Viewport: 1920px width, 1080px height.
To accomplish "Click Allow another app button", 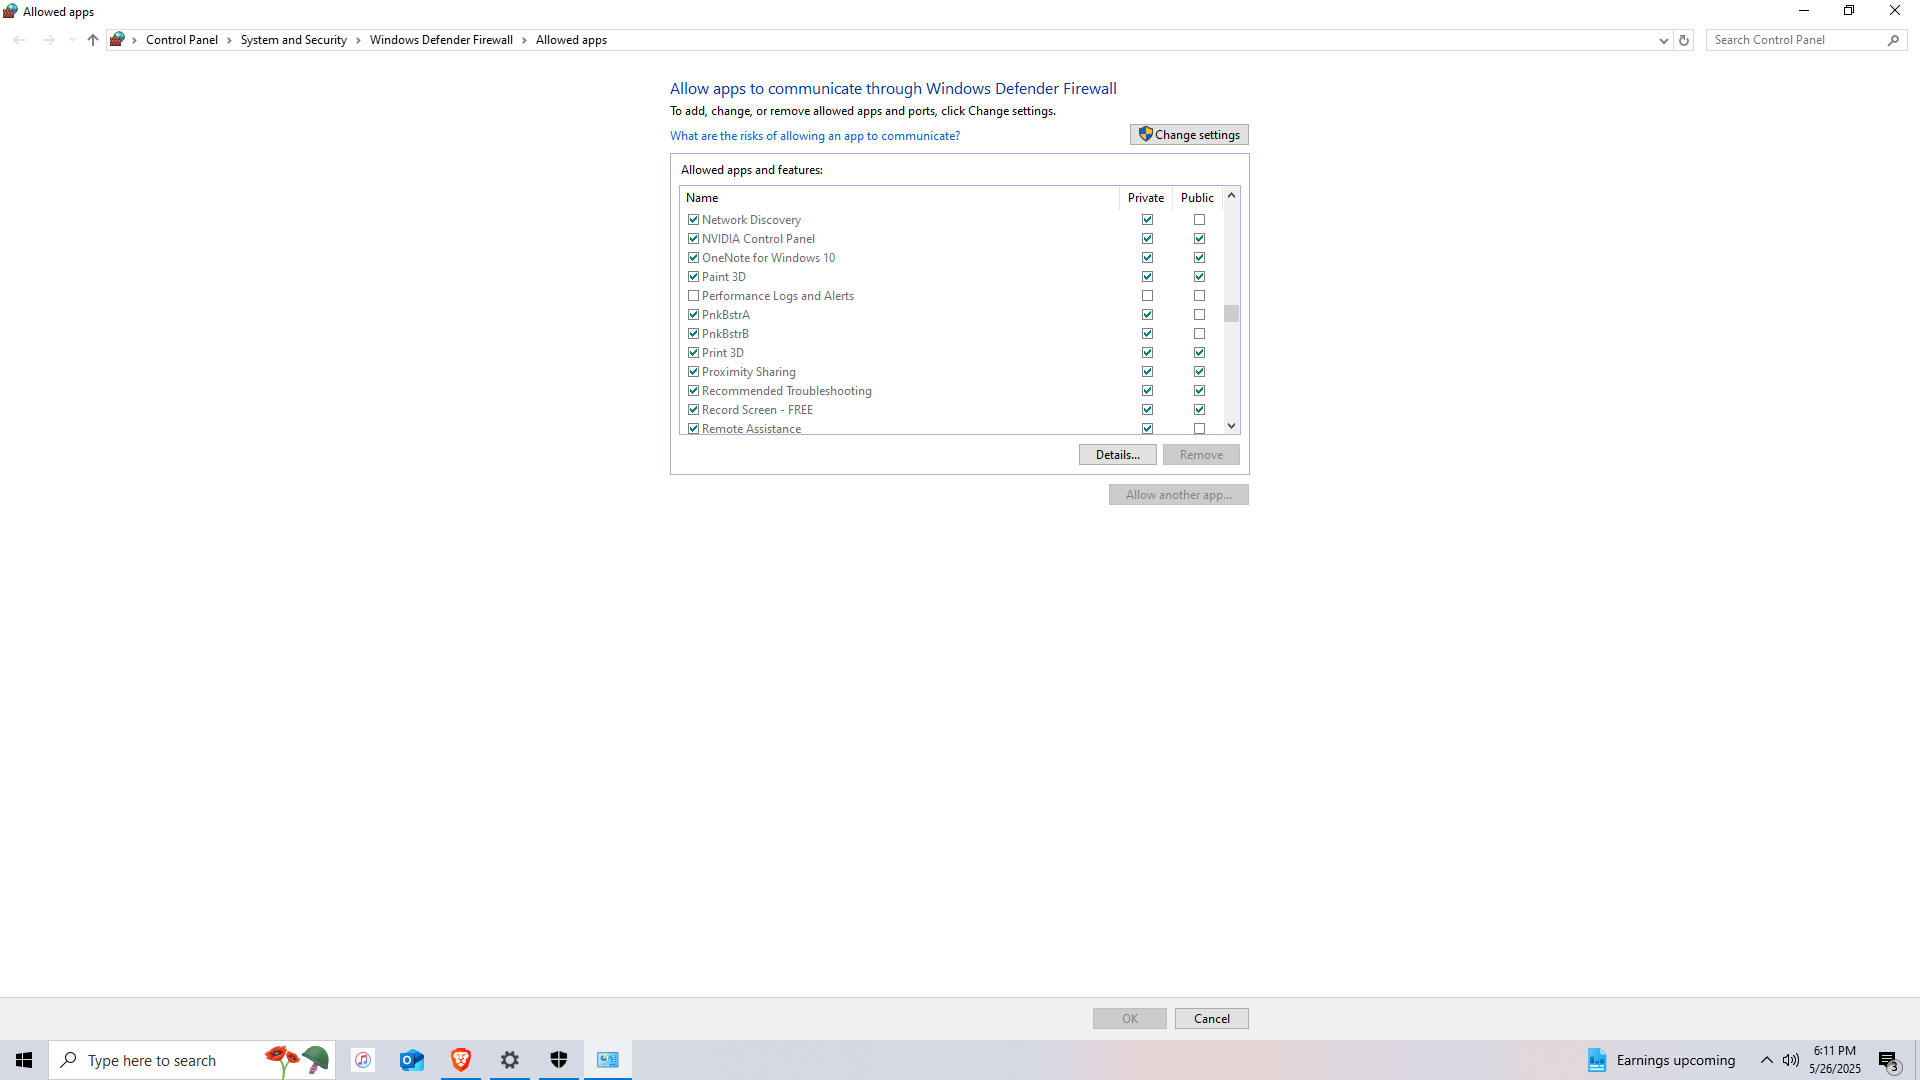I will coord(1178,495).
